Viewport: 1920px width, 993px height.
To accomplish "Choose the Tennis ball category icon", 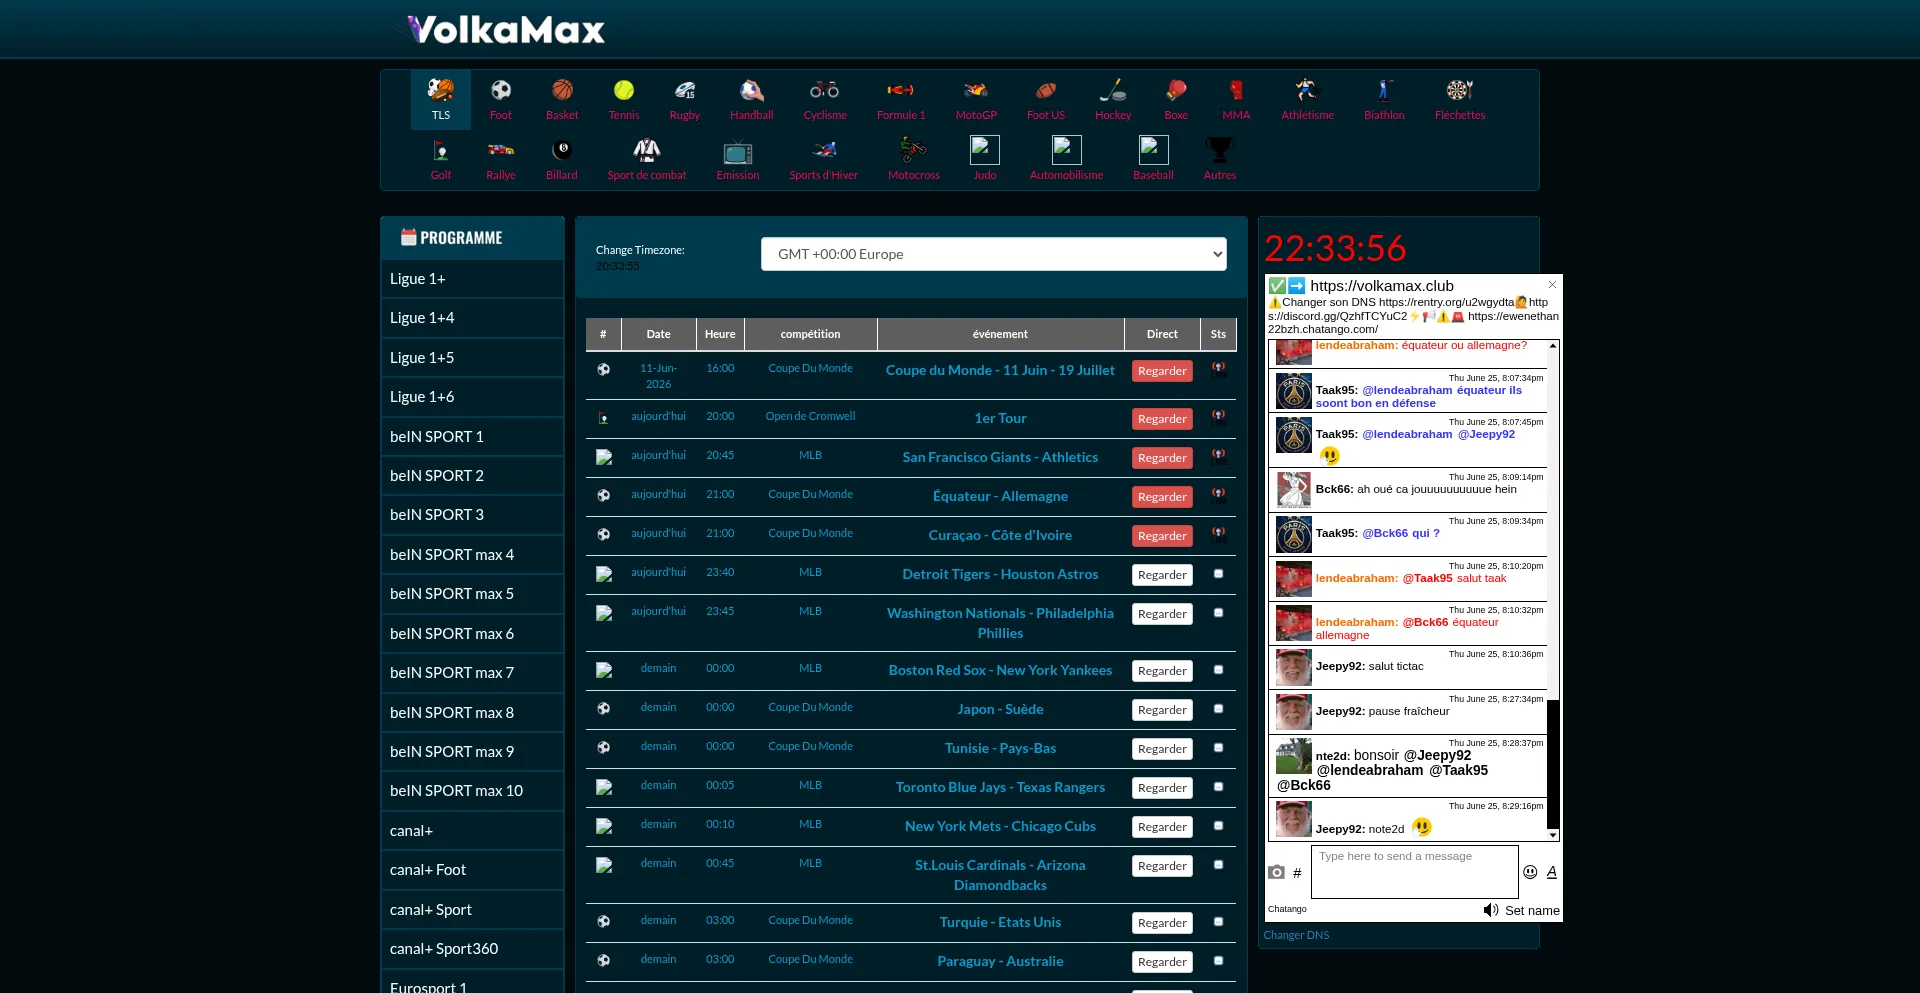I will click(624, 91).
